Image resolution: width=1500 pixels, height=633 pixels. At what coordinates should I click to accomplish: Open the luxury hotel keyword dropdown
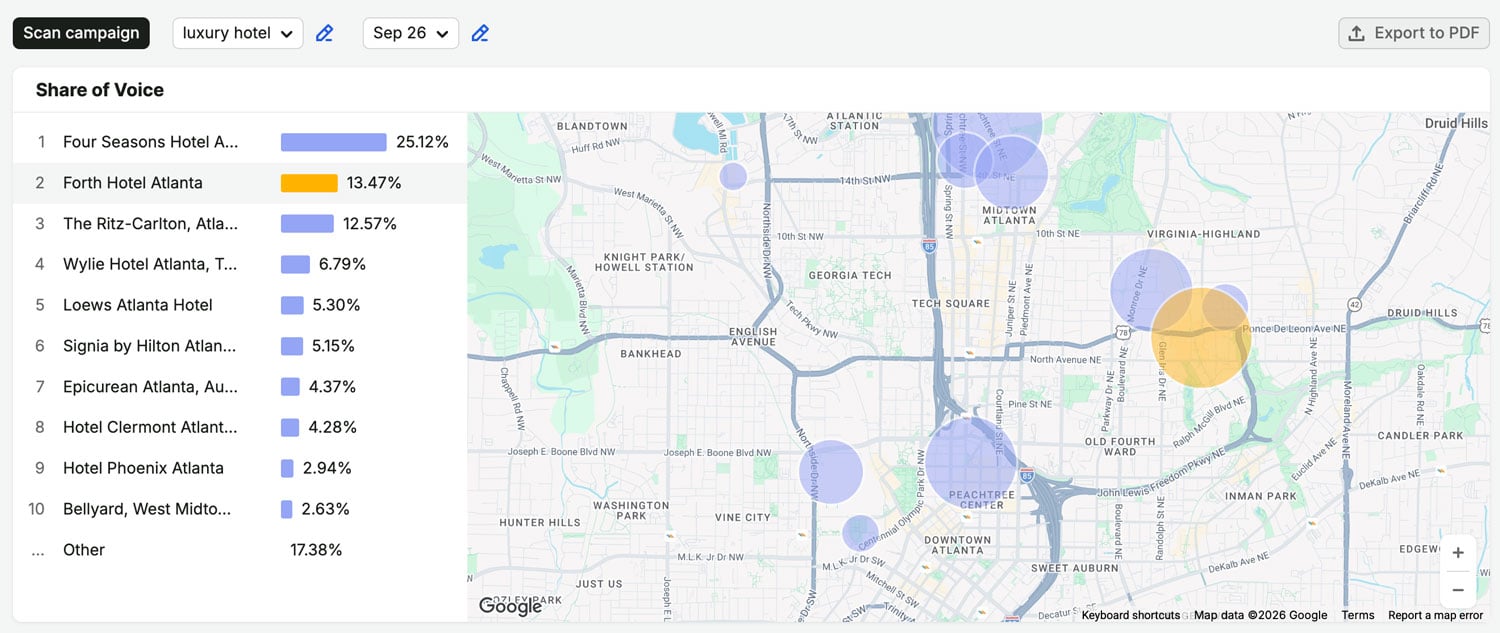(x=238, y=33)
